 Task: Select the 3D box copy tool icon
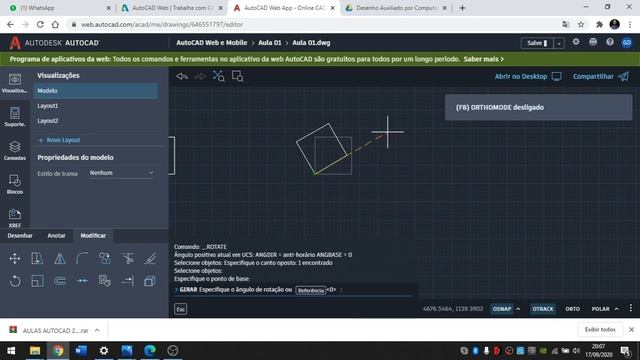coord(150,281)
